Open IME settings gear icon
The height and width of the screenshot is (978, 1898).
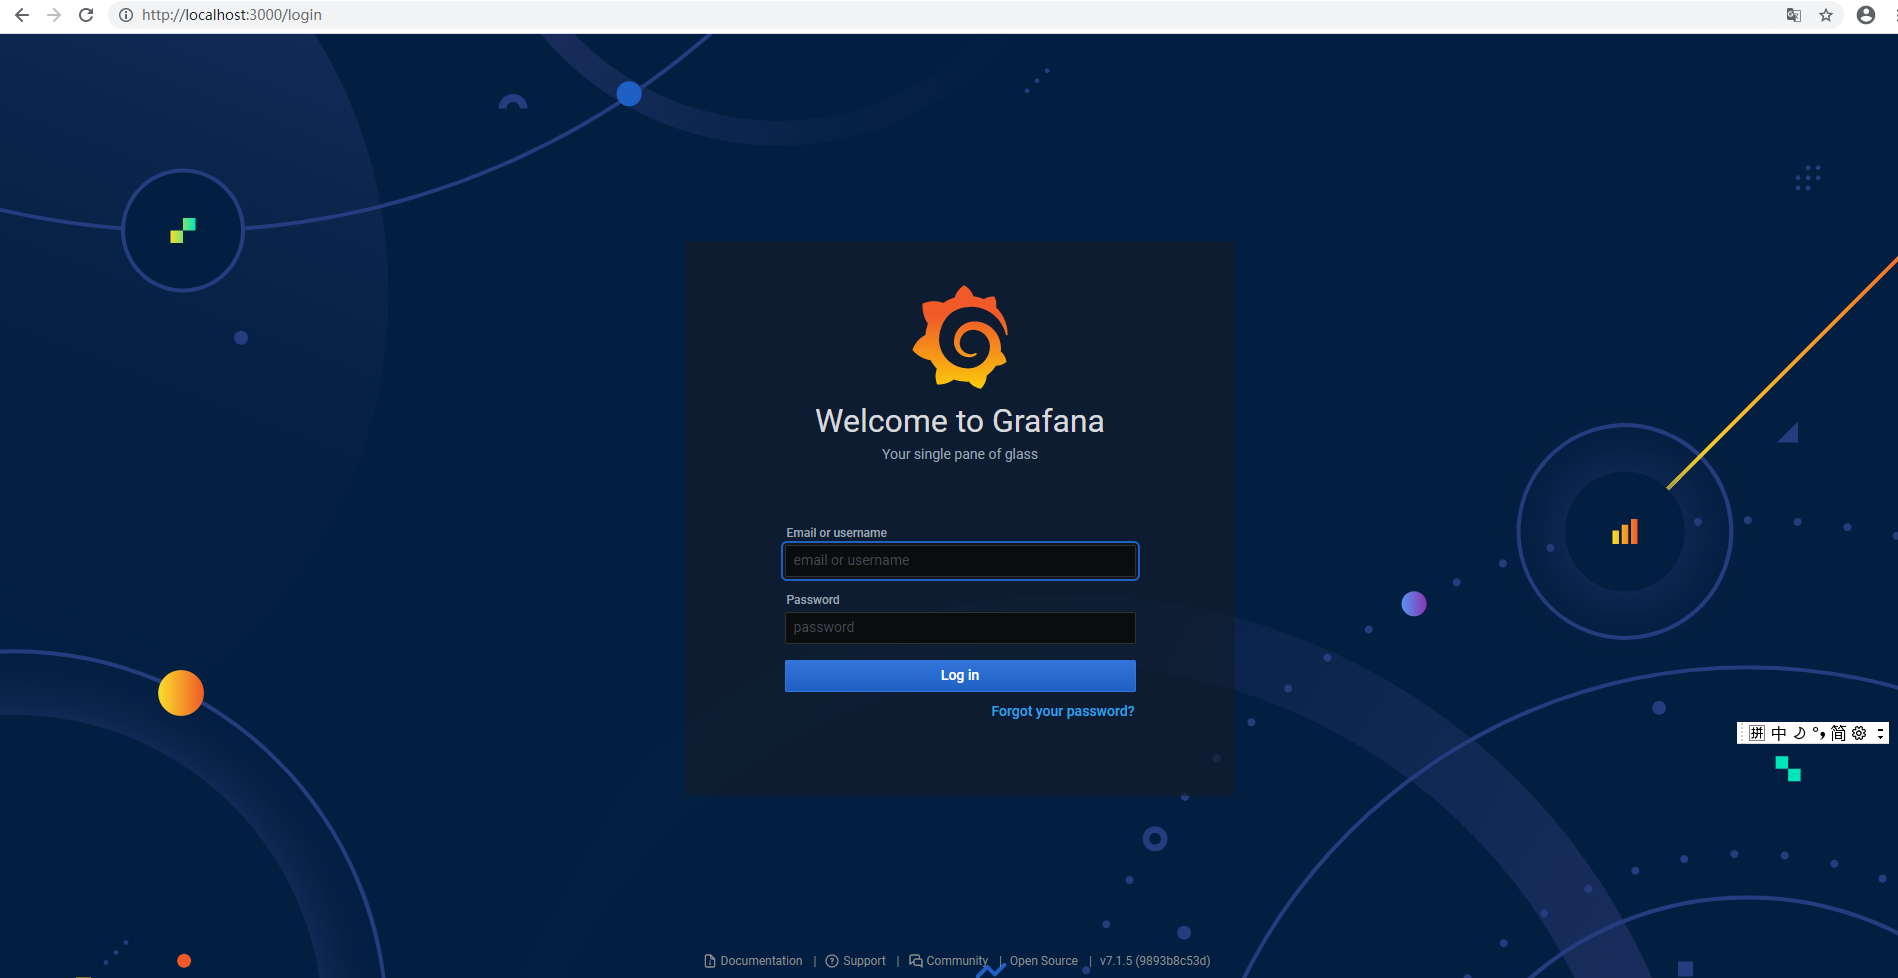(x=1859, y=733)
